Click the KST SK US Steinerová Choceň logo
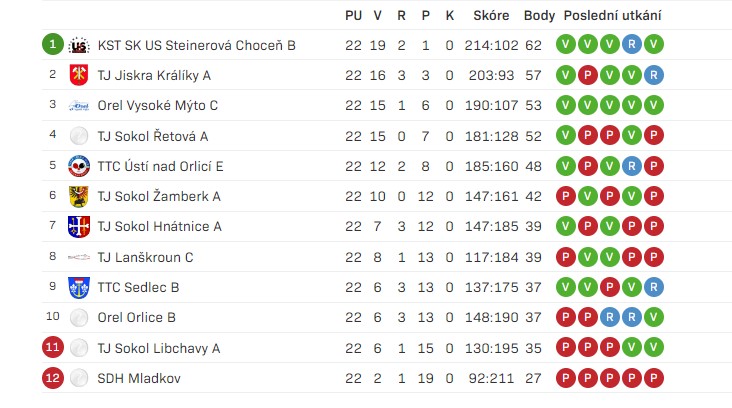The width and height of the screenshot is (732, 408). [79, 45]
